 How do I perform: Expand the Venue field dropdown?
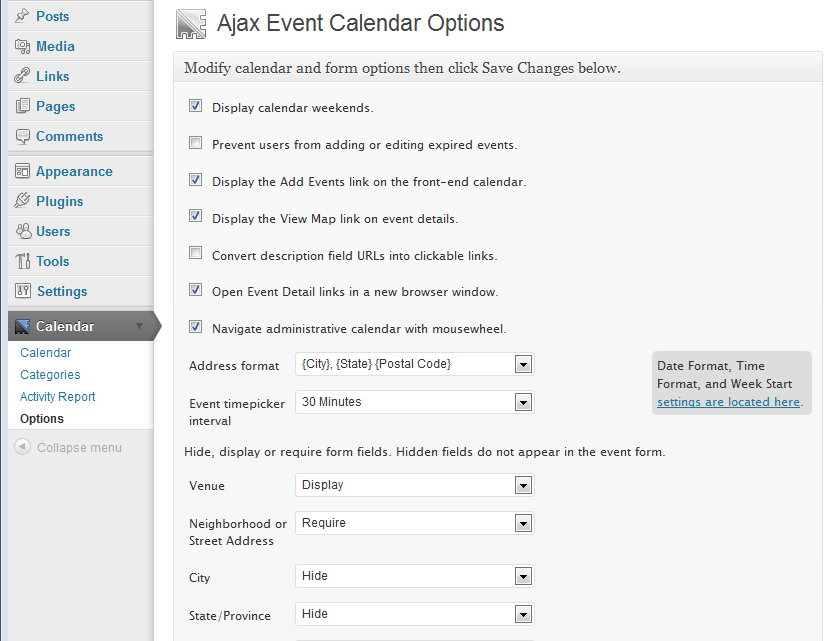pyautogui.click(x=415, y=485)
